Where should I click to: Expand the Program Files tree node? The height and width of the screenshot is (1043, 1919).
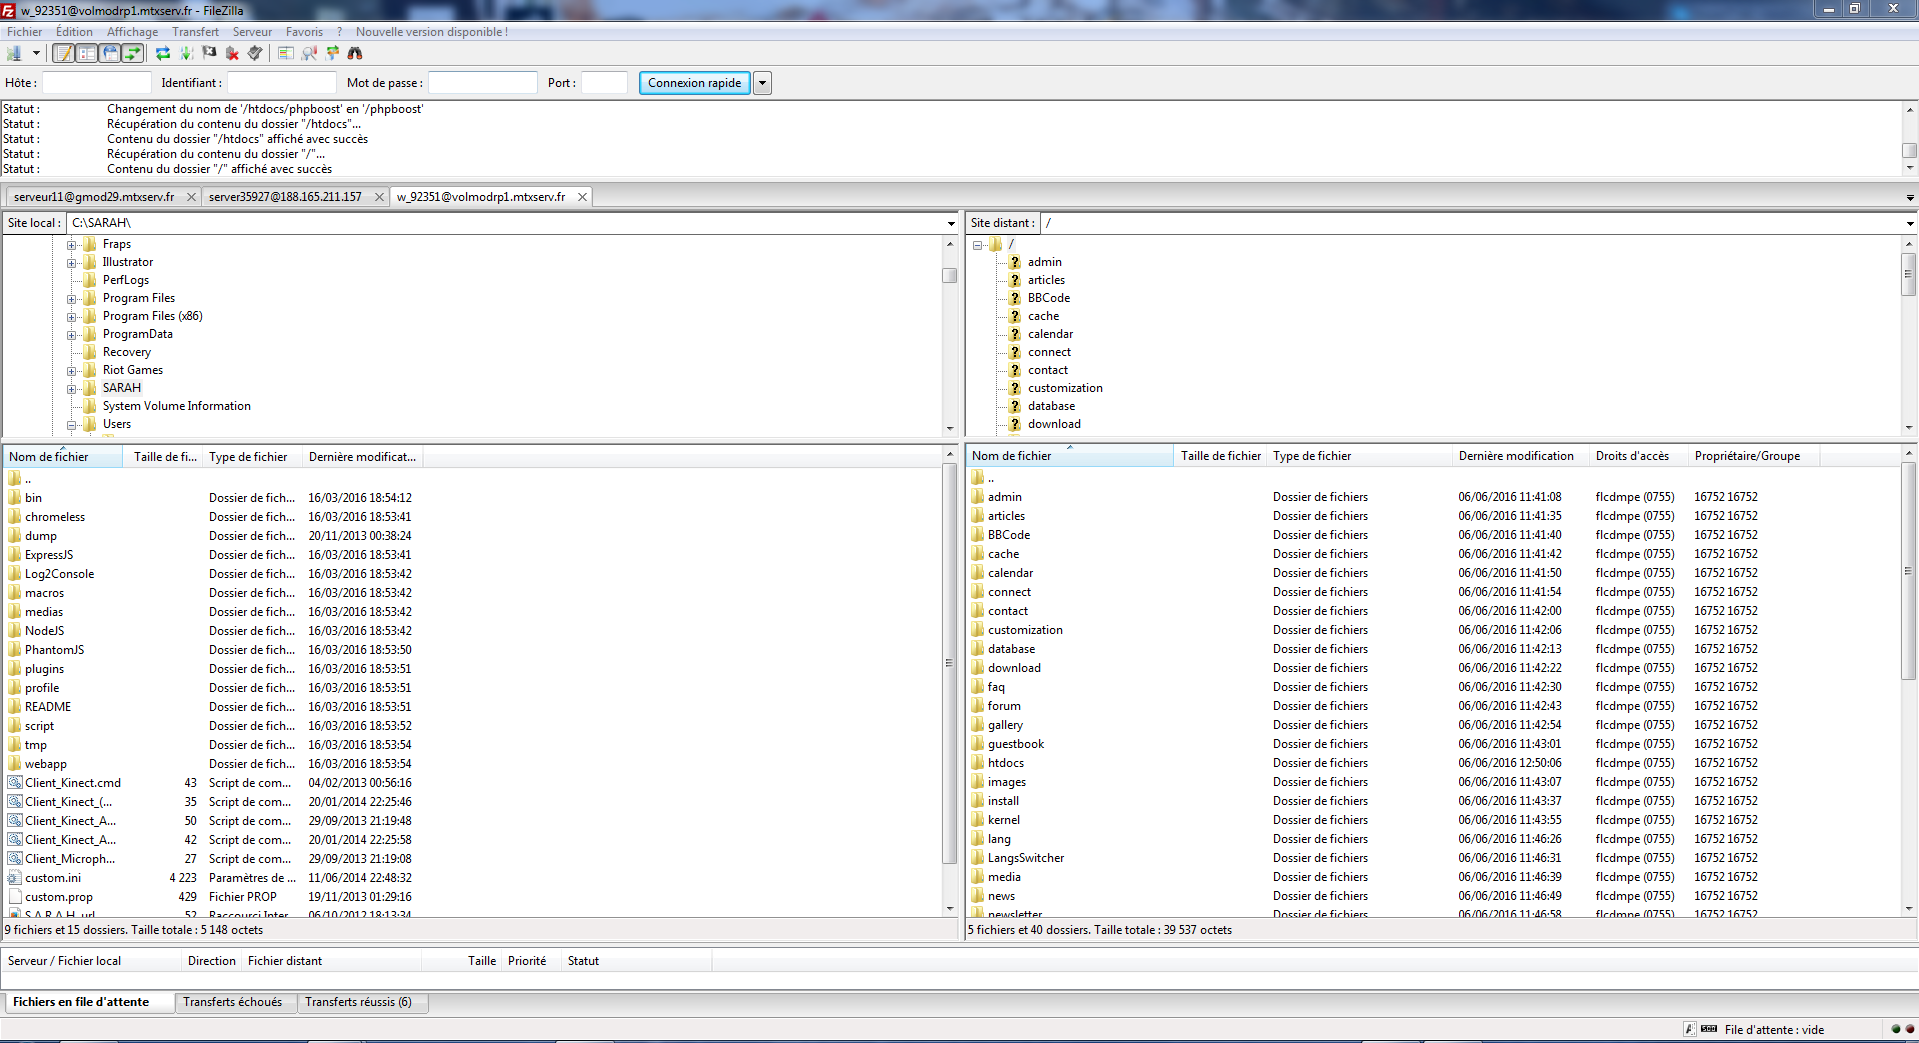click(x=72, y=299)
